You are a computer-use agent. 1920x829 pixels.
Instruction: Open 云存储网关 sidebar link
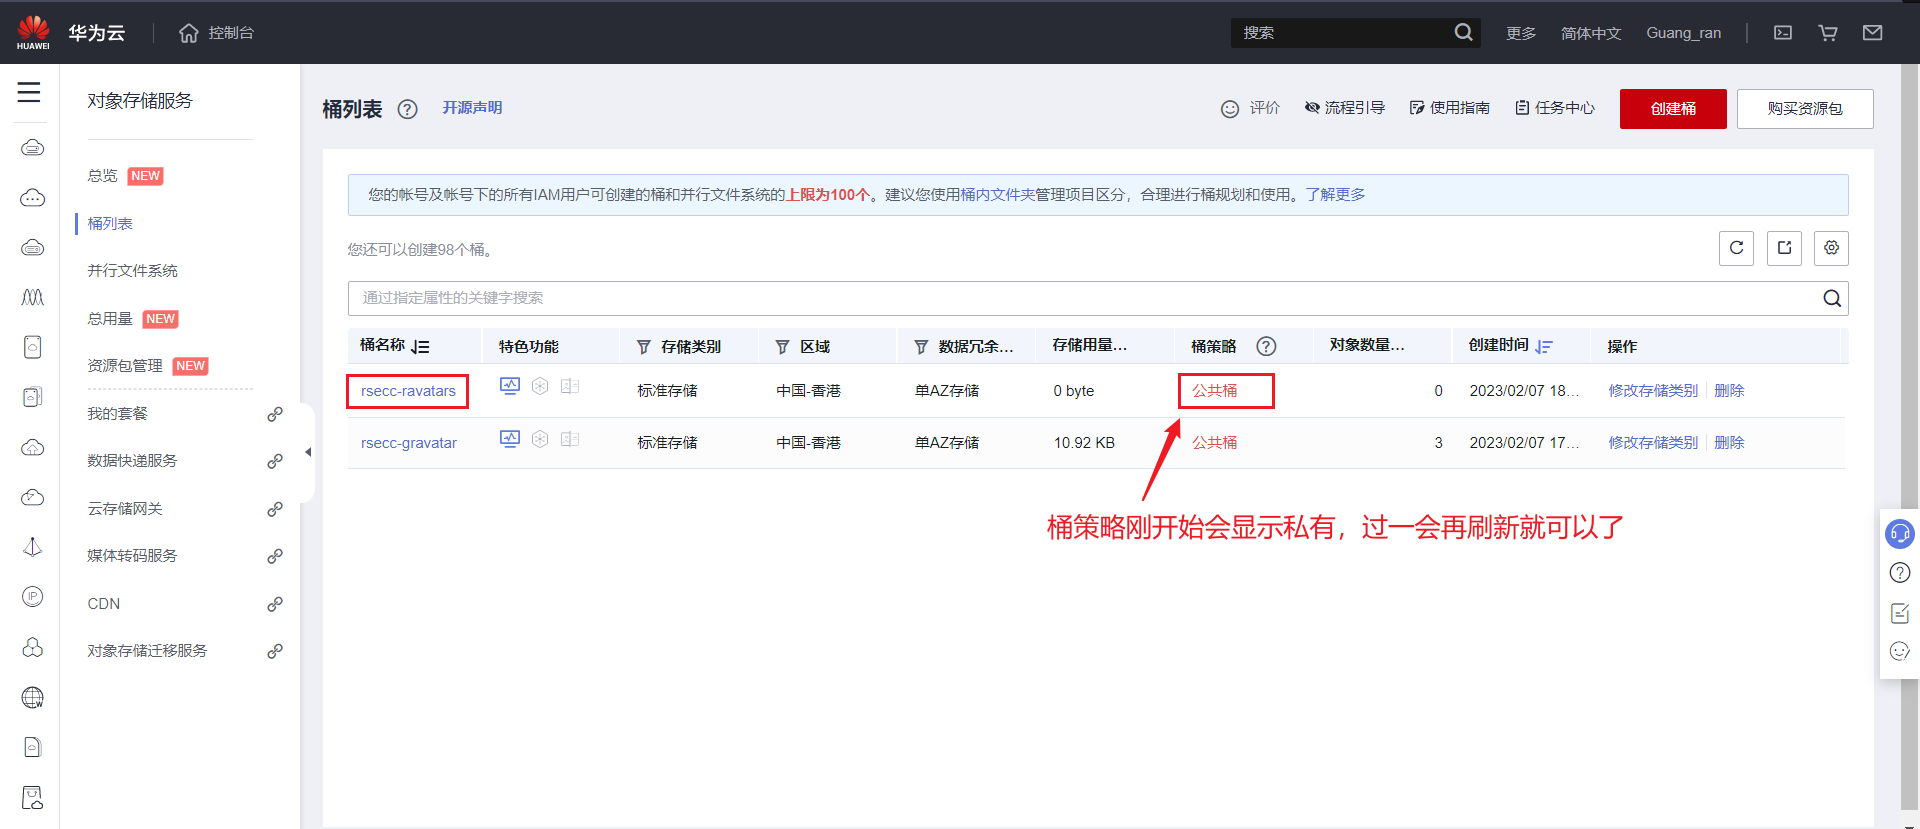[x=125, y=509]
